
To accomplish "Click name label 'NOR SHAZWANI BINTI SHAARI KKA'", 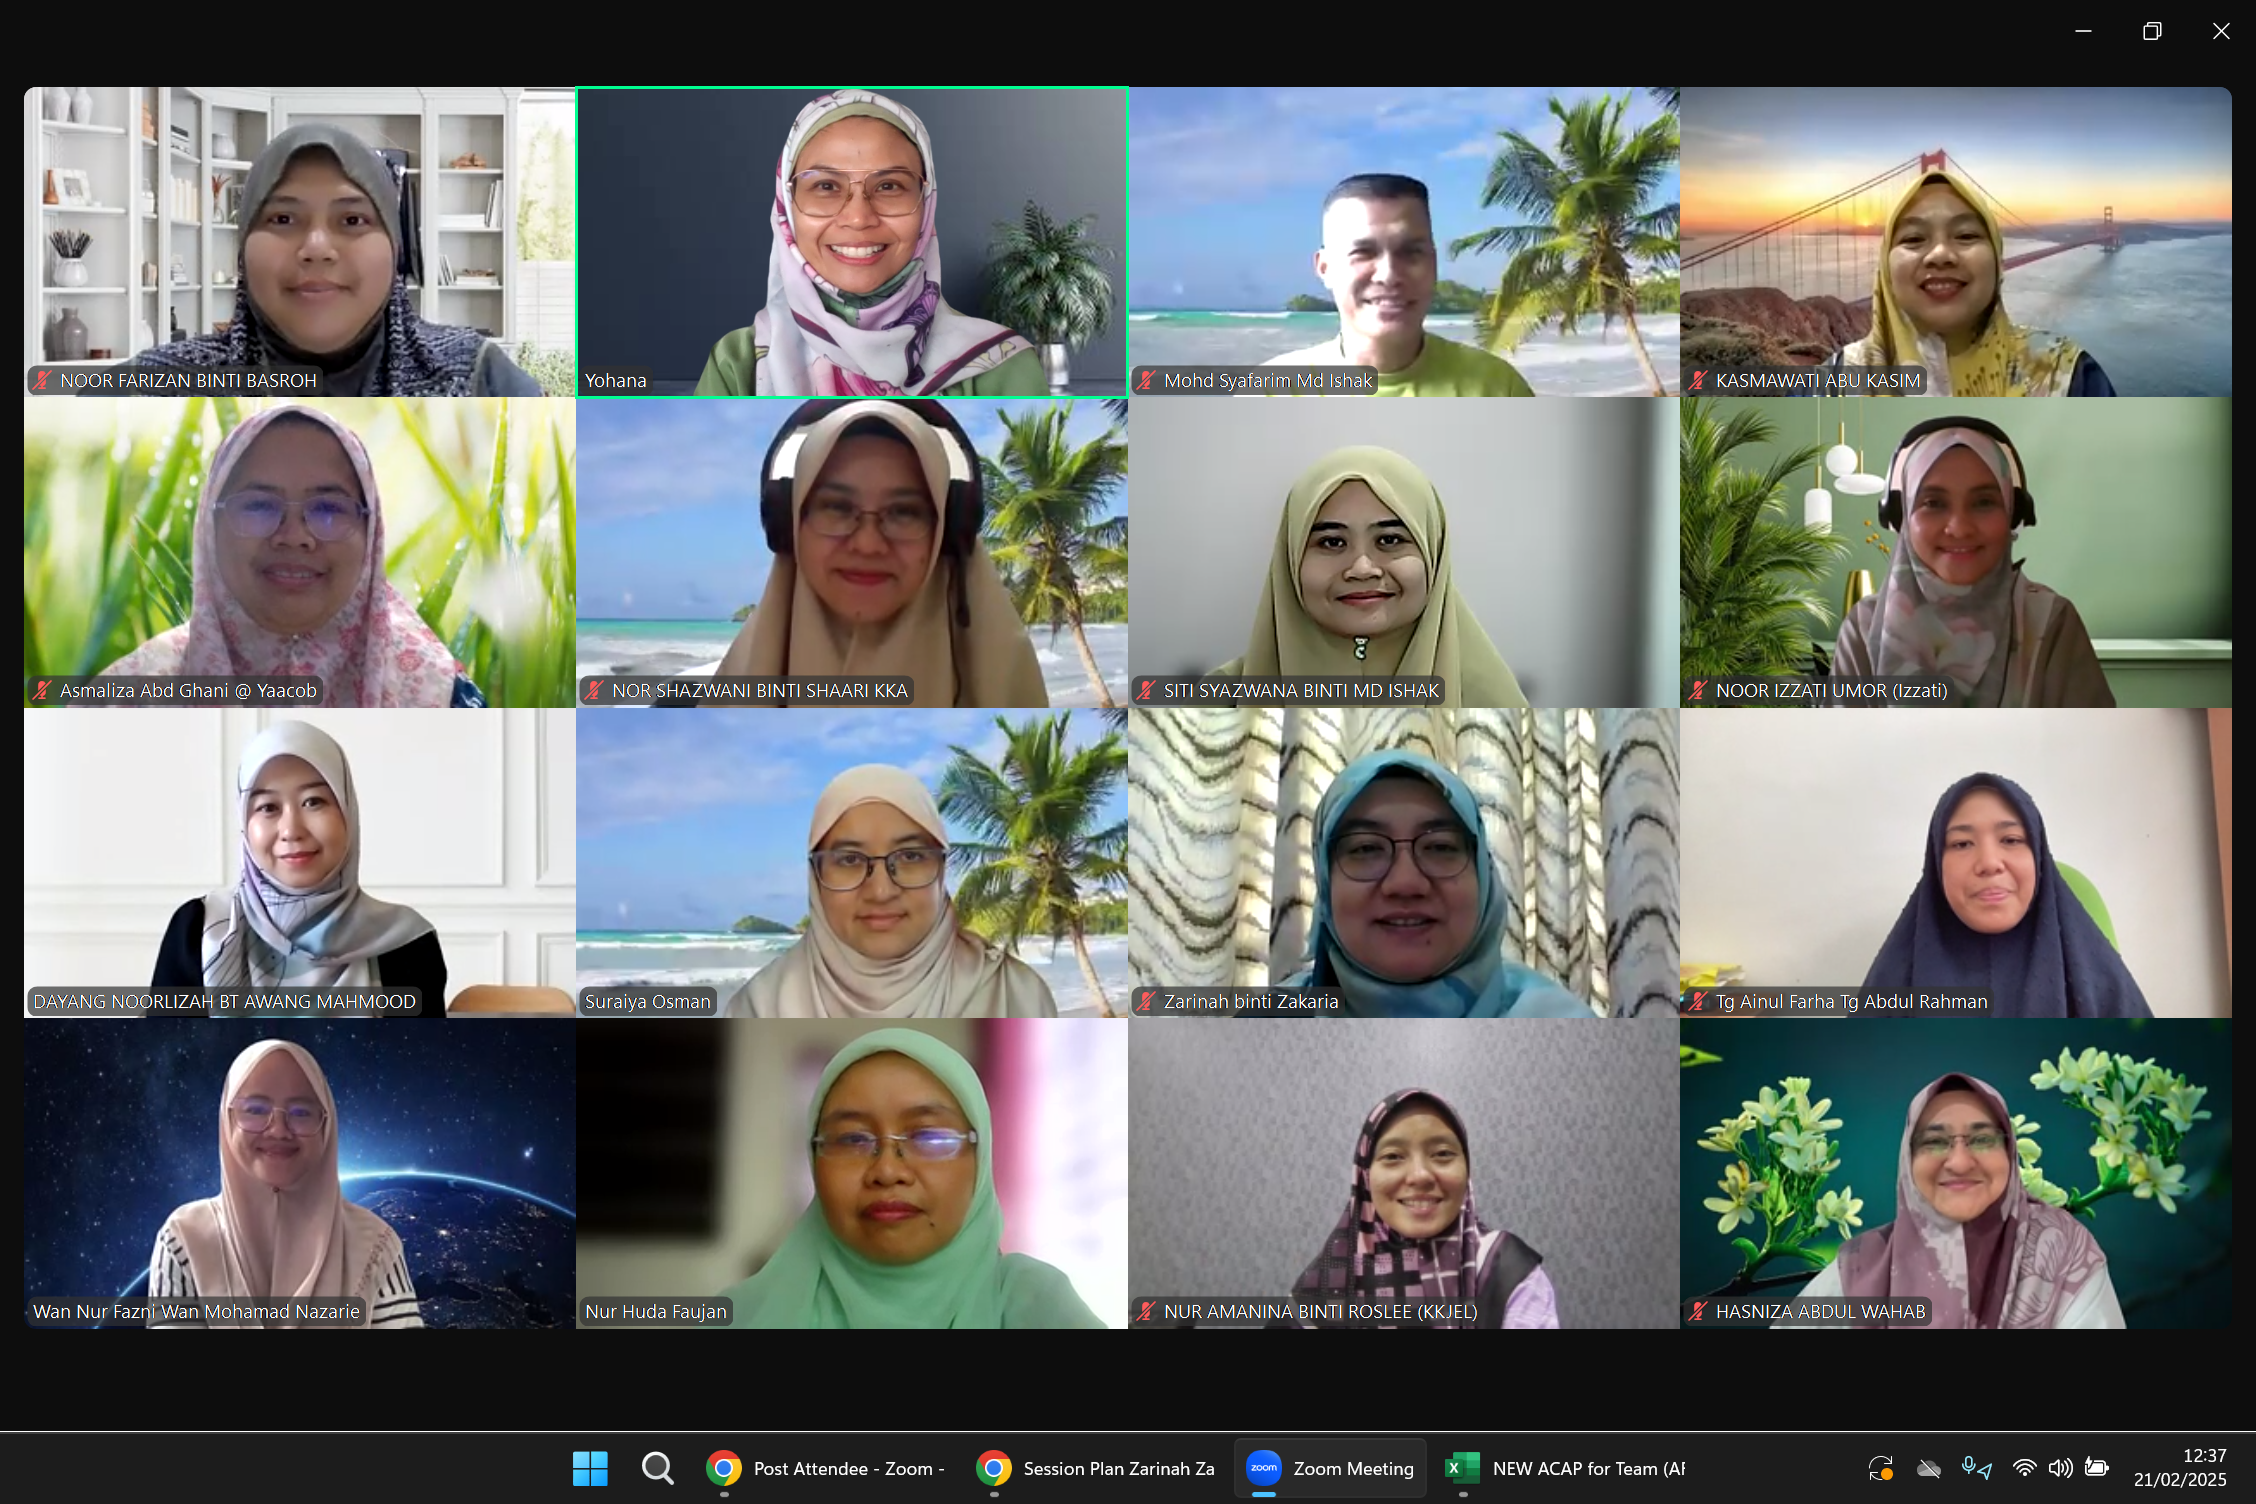I will [760, 690].
